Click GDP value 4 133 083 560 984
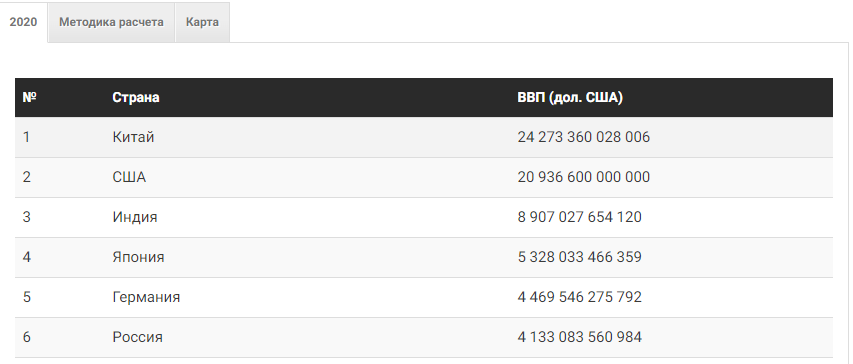 579,337
